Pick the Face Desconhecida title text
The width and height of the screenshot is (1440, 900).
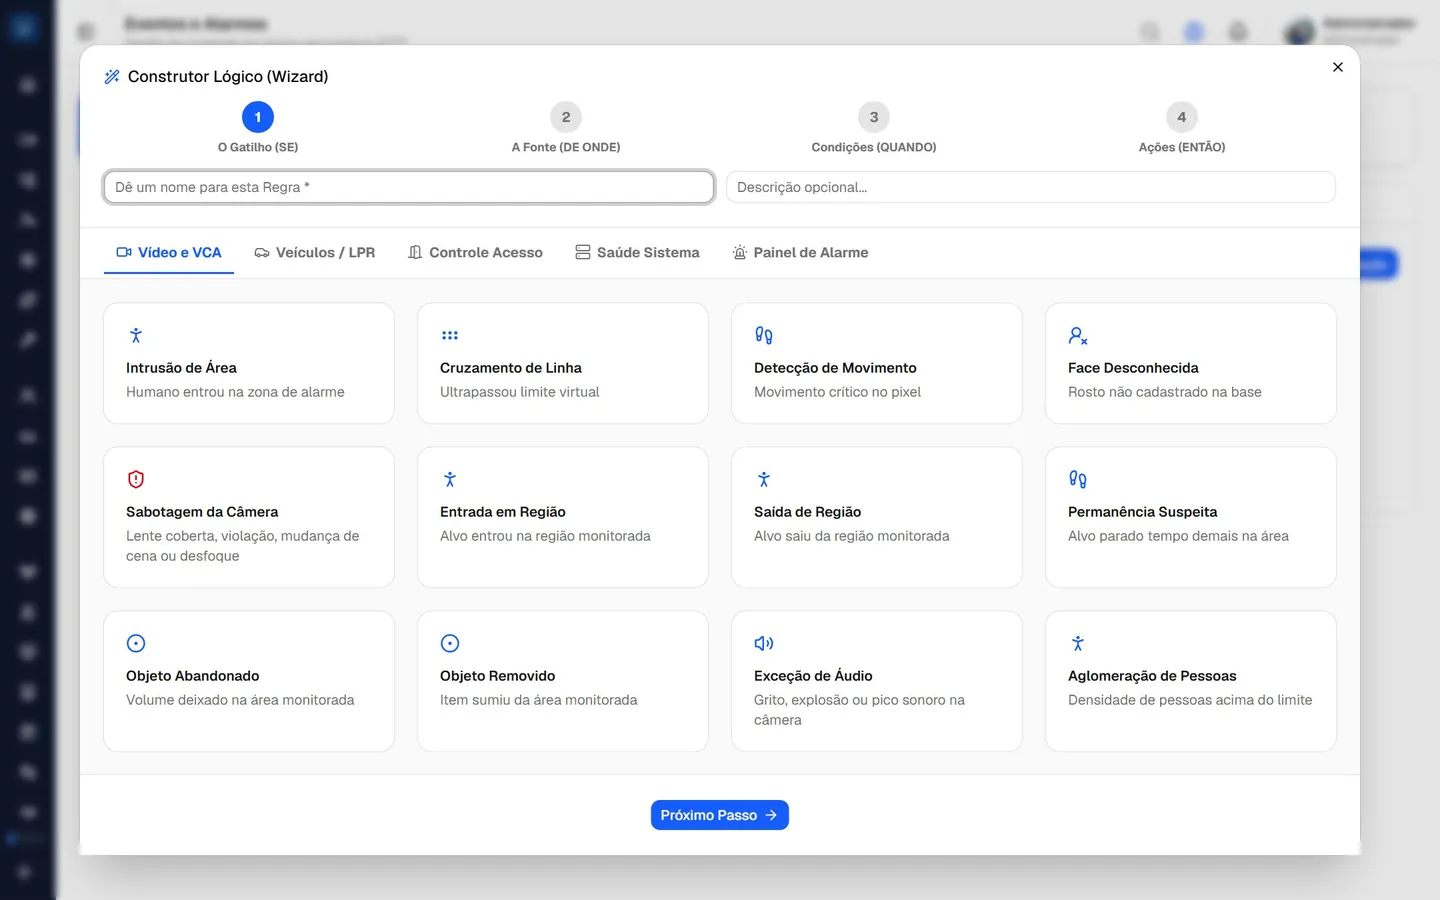coord(1133,368)
